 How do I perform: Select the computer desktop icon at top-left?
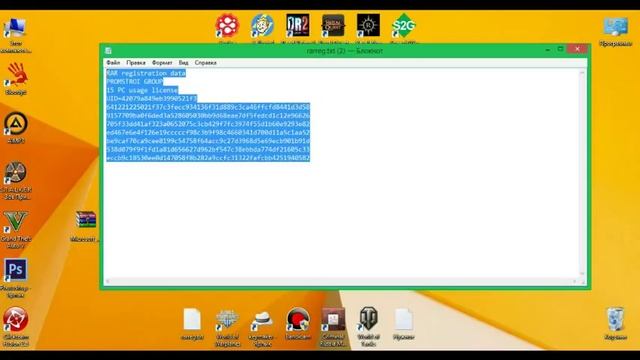[x=16, y=29]
